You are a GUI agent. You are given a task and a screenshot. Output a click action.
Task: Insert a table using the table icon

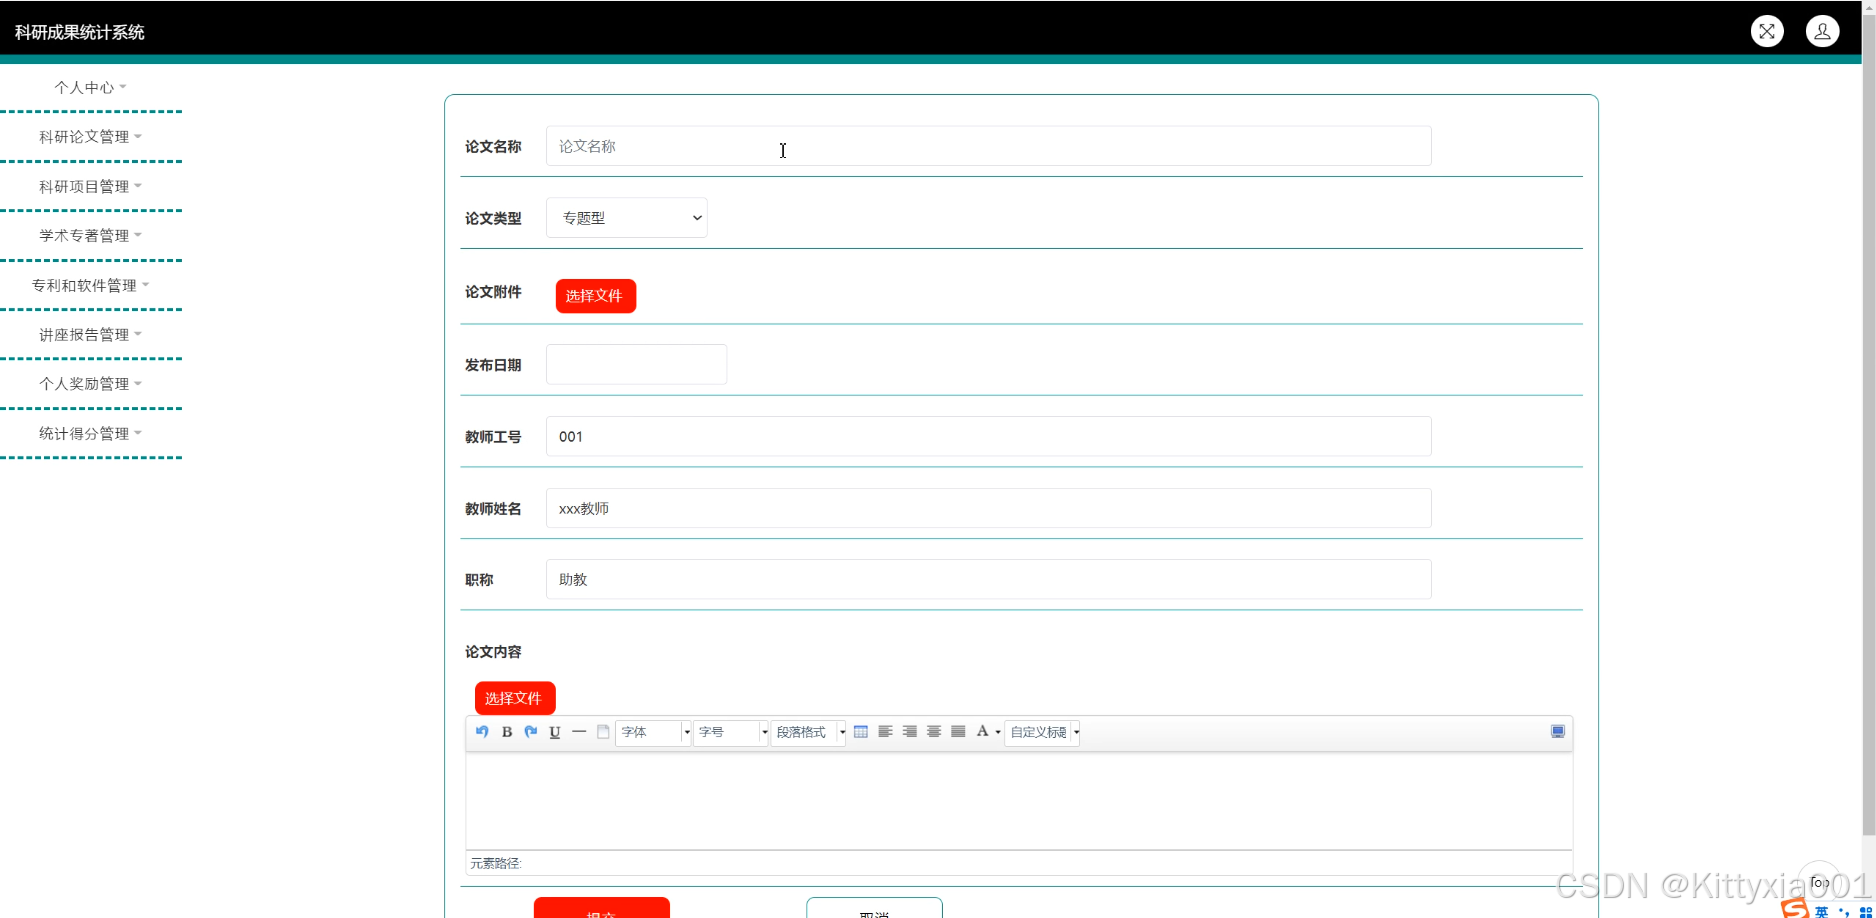(x=861, y=732)
